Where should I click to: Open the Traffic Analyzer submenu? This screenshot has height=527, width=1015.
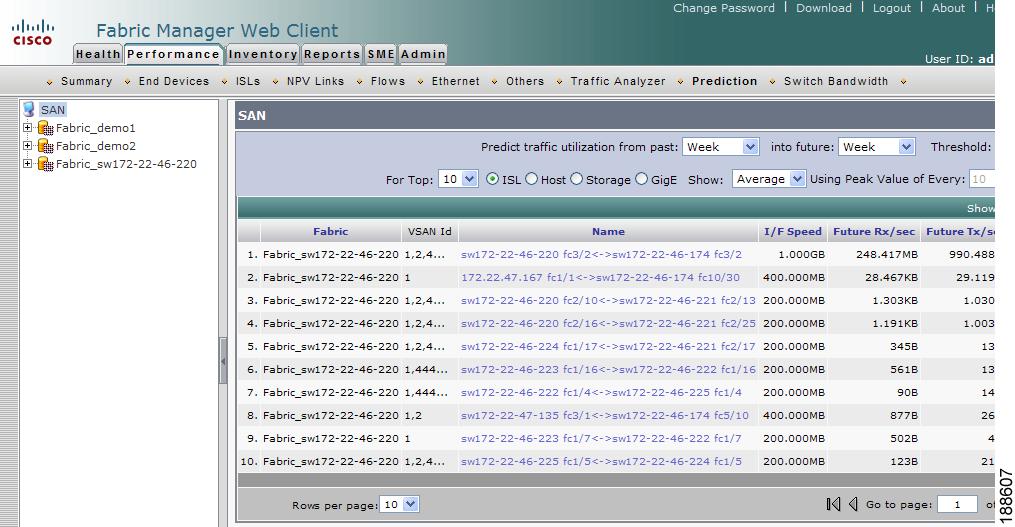tap(618, 81)
